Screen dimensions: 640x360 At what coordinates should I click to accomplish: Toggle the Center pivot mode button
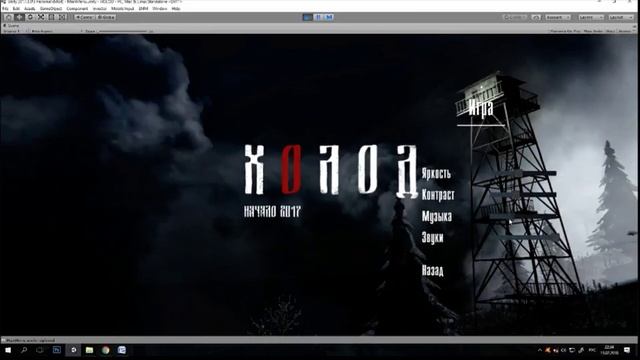84,17
